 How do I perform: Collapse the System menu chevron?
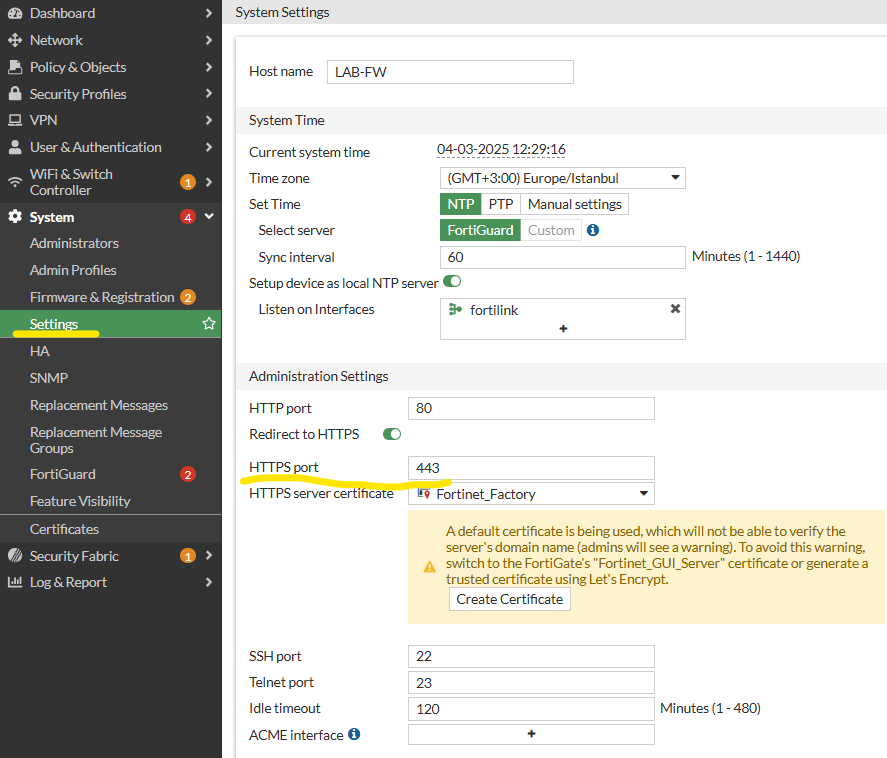(x=209, y=216)
